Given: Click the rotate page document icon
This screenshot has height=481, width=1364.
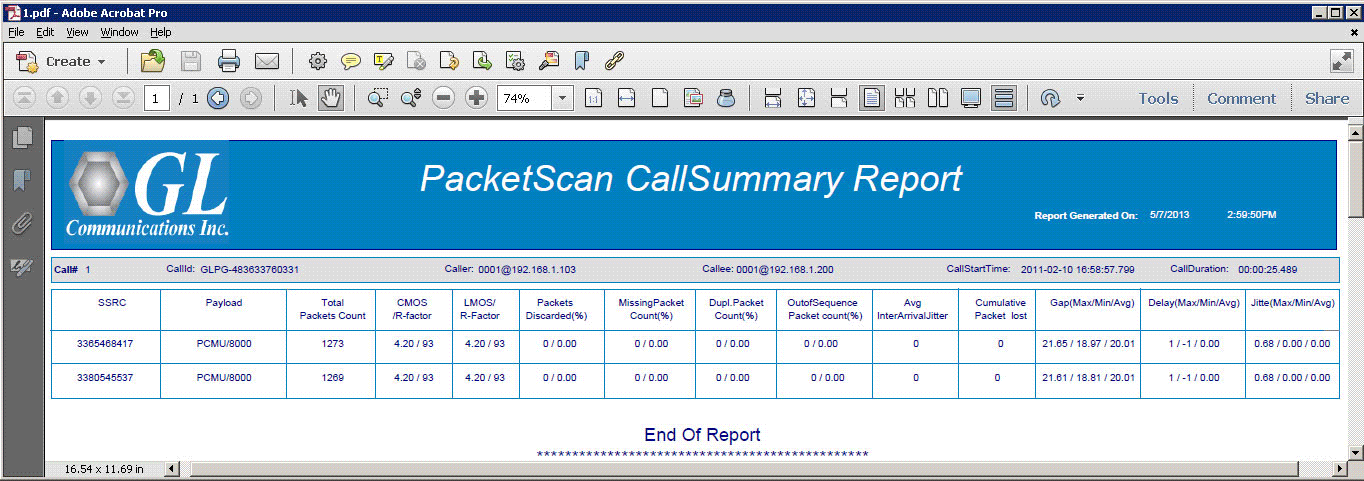Looking at the screenshot, I should tap(450, 61).
